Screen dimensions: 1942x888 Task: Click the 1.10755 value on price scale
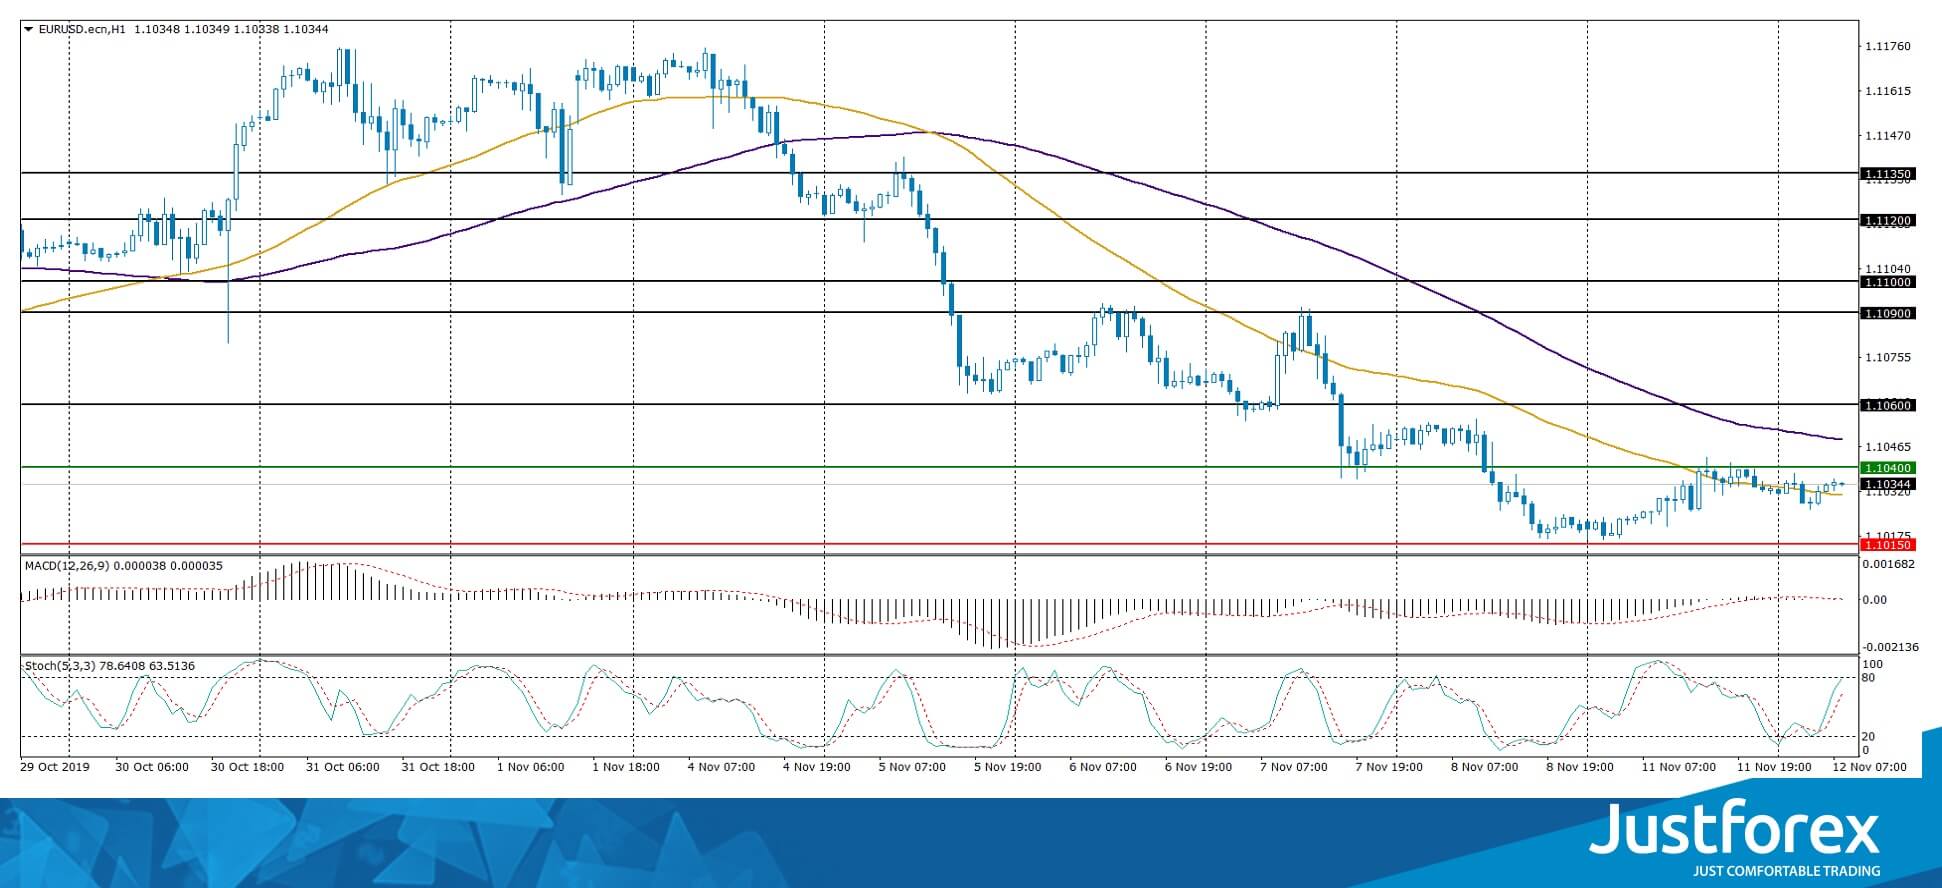click(x=1888, y=357)
